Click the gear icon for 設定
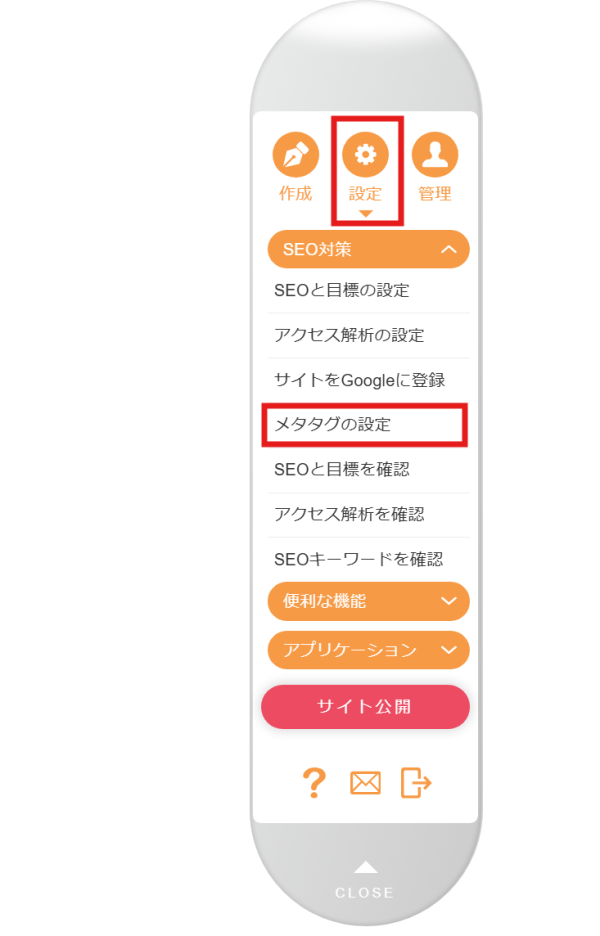Screen dimensions: 600x936 coord(365,154)
